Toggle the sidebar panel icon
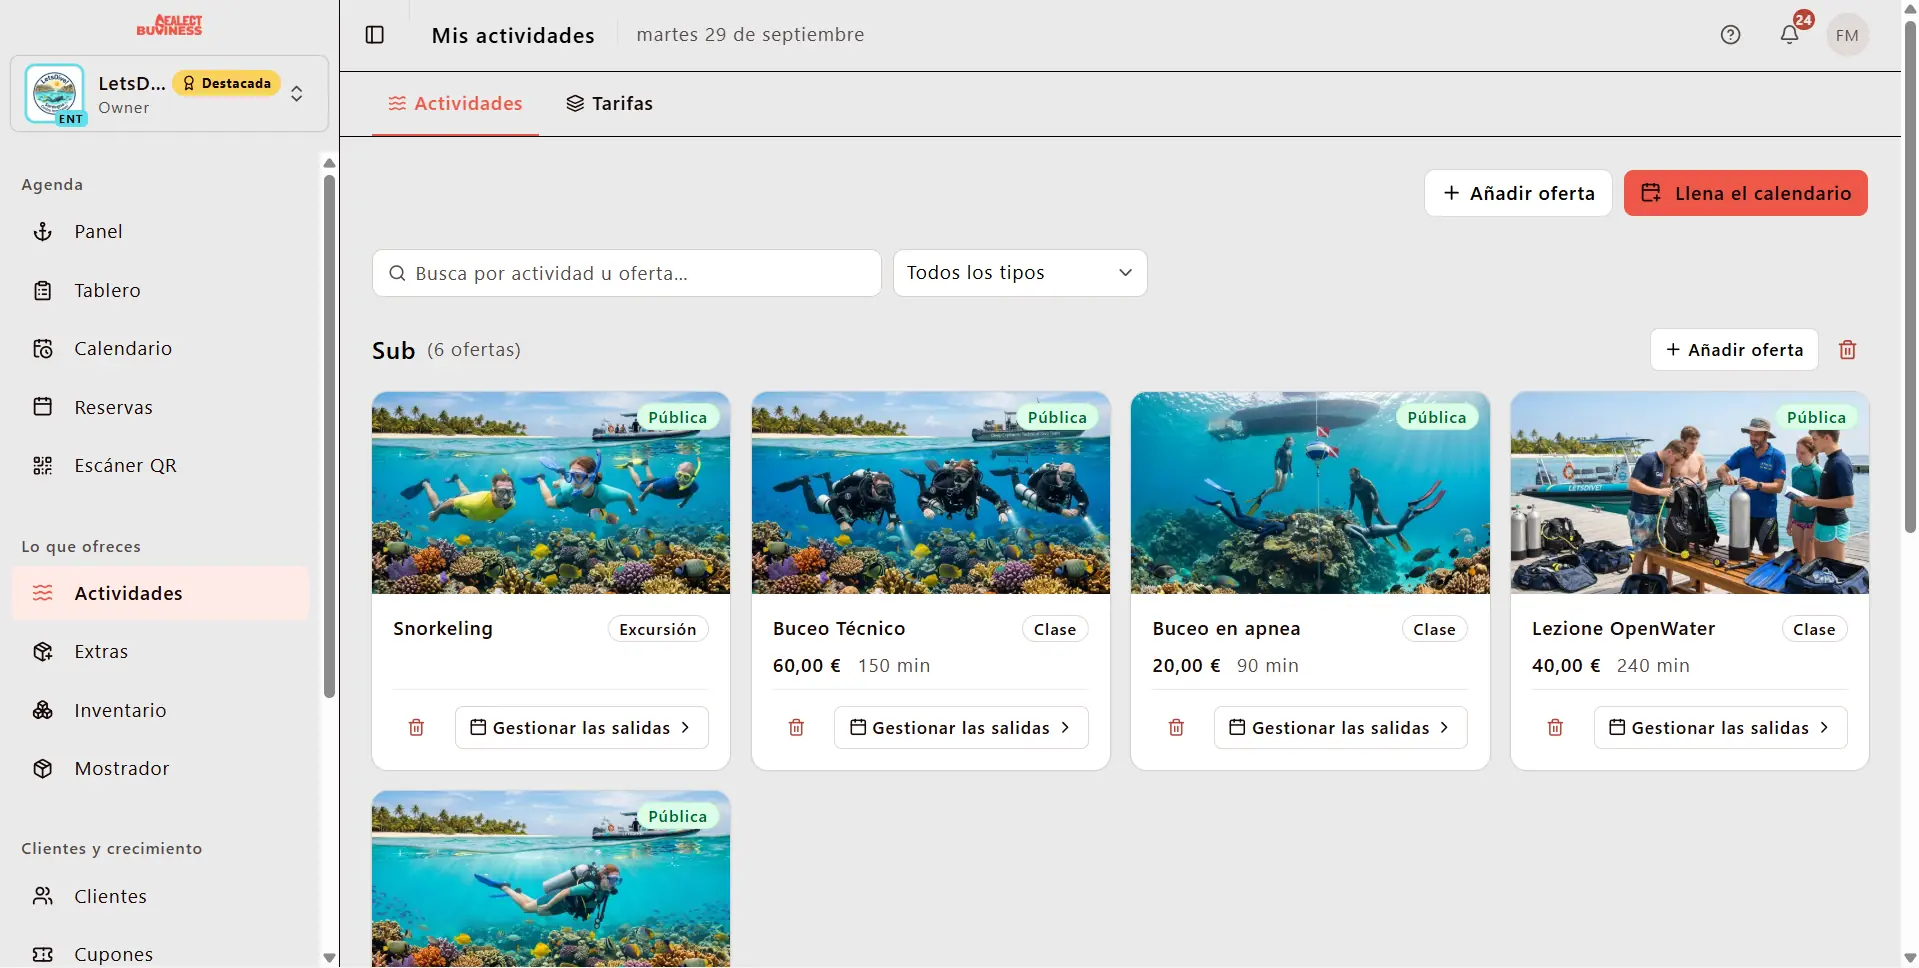1919x968 pixels. (x=375, y=35)
